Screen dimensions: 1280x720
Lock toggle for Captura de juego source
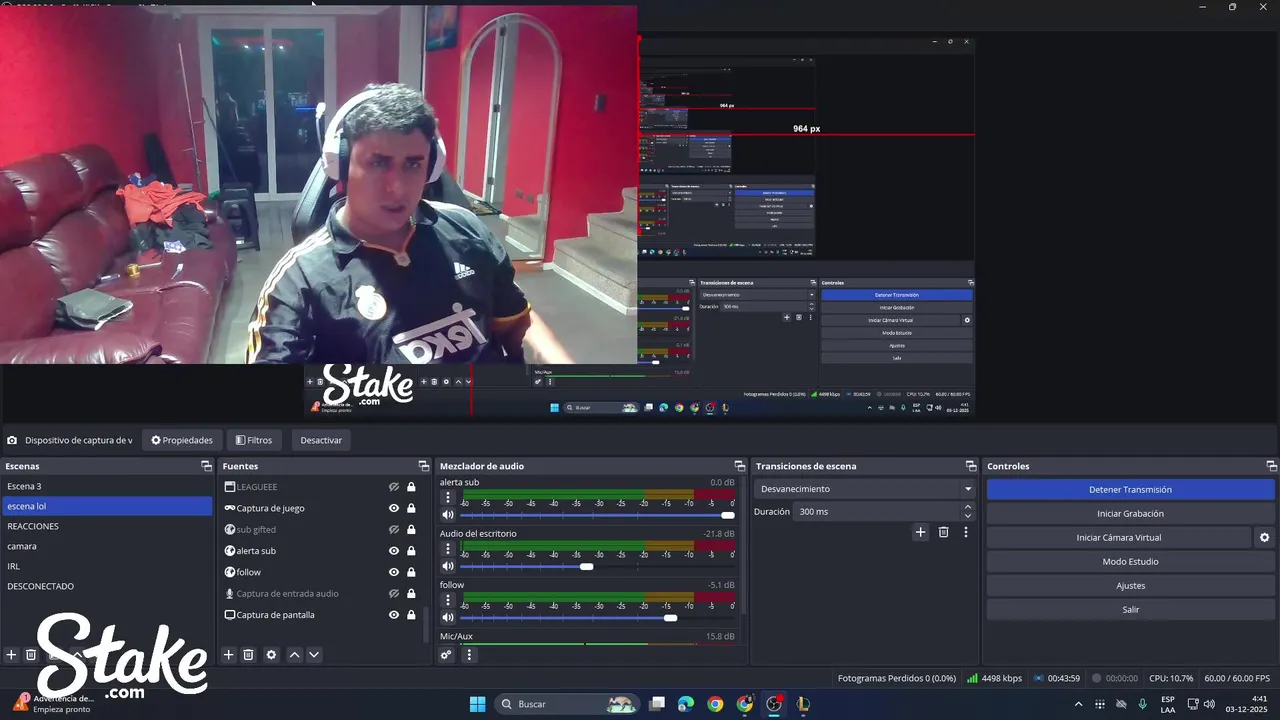click(x=411, y=508)
